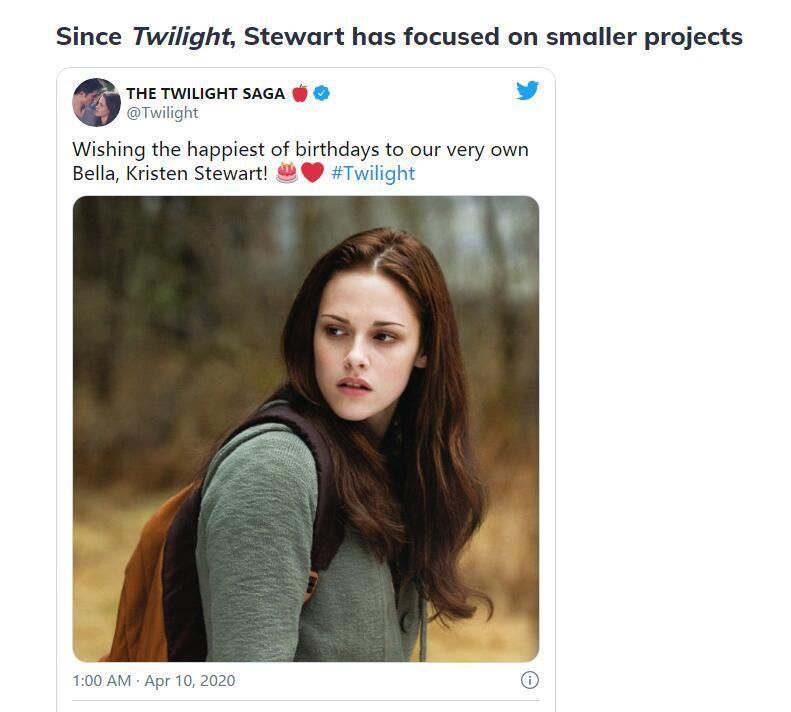Click the word 'Stewart' in the heading

pos(290,37)
